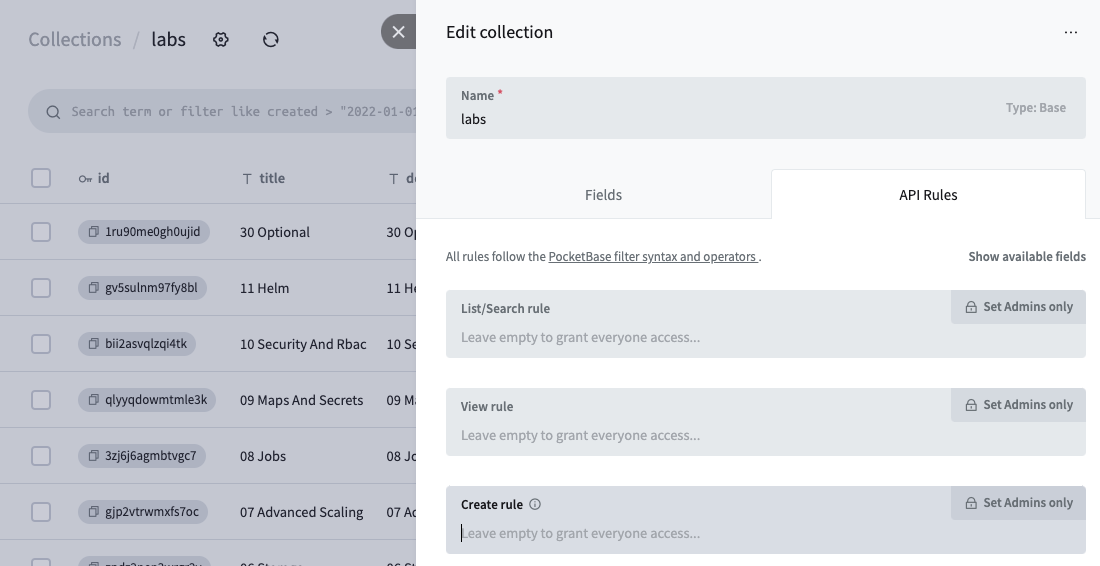Set Create rule to Admins only

[x=1019, y=504]
